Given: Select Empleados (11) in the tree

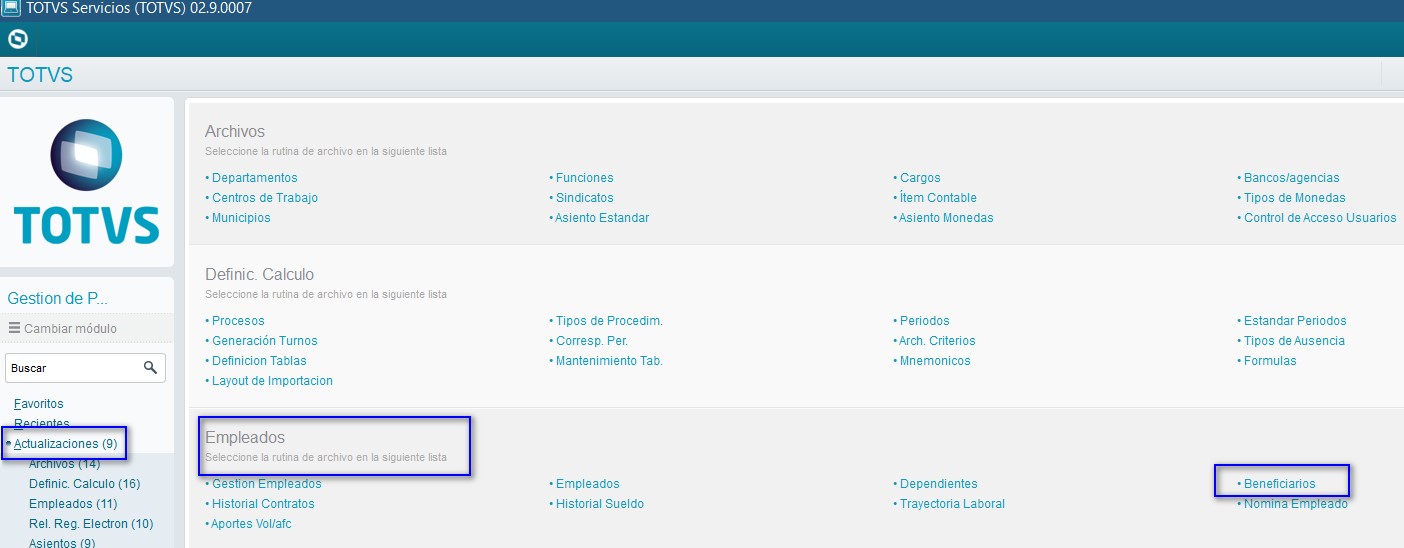Looking at the screenshot, I should tap(73, 504).
